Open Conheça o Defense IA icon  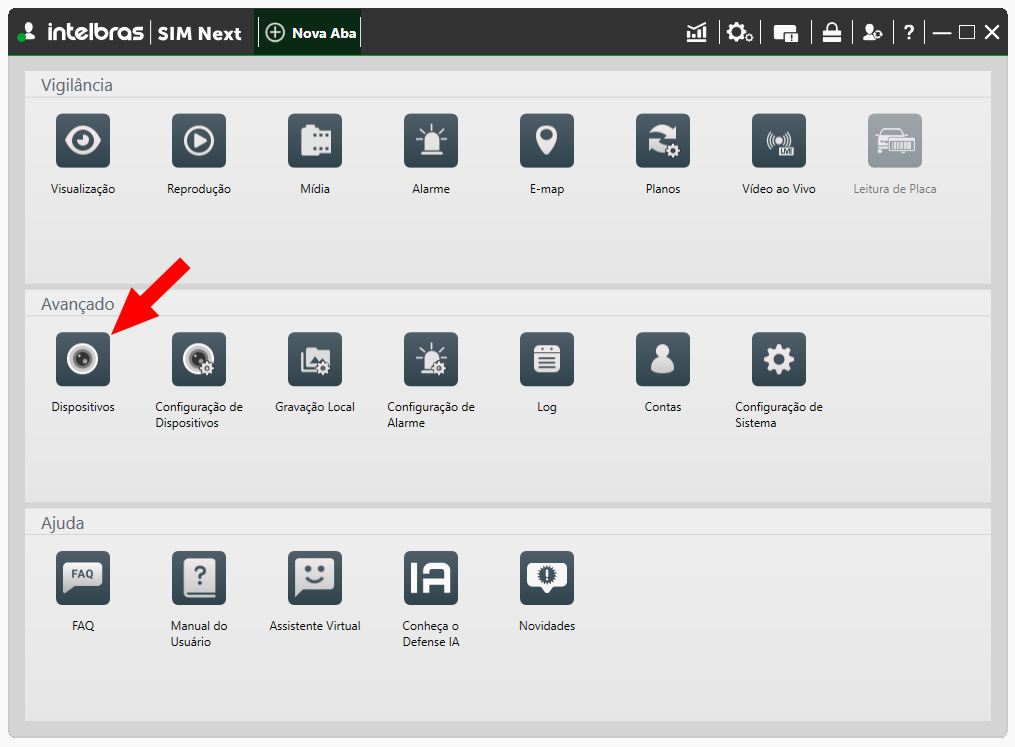click(x=430, y=577)
